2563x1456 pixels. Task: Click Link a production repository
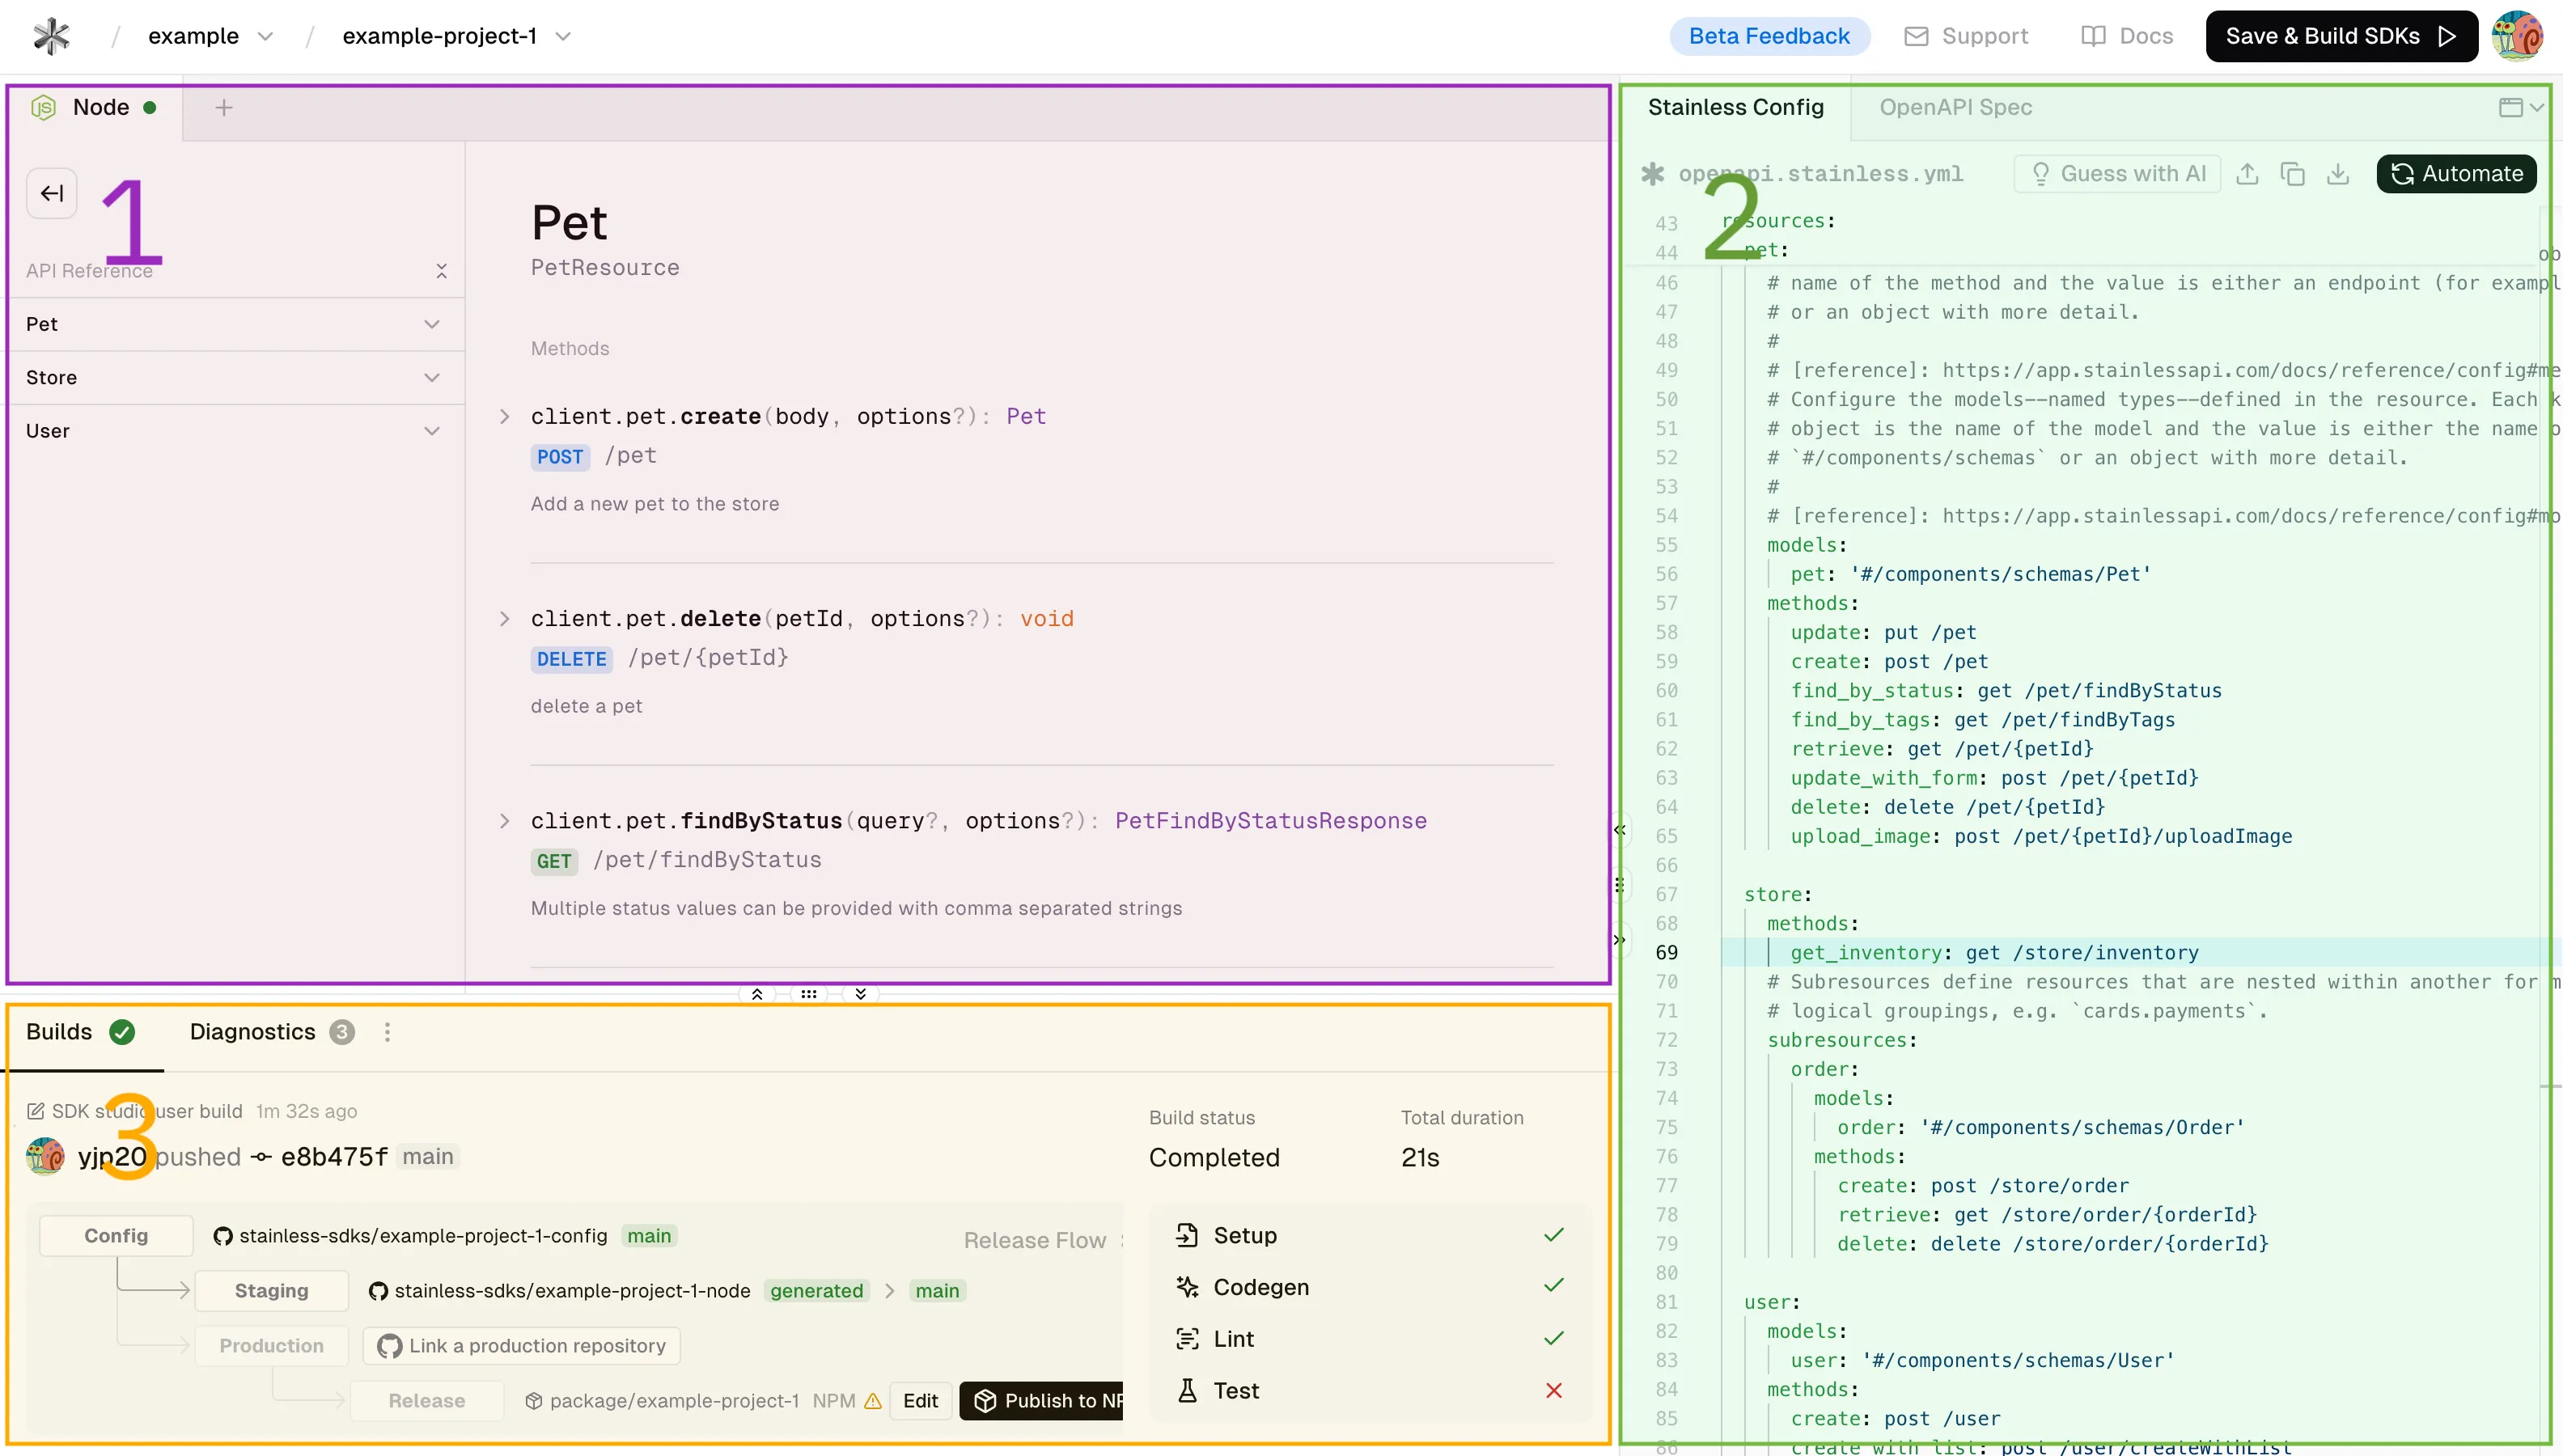pos(521,1345)
